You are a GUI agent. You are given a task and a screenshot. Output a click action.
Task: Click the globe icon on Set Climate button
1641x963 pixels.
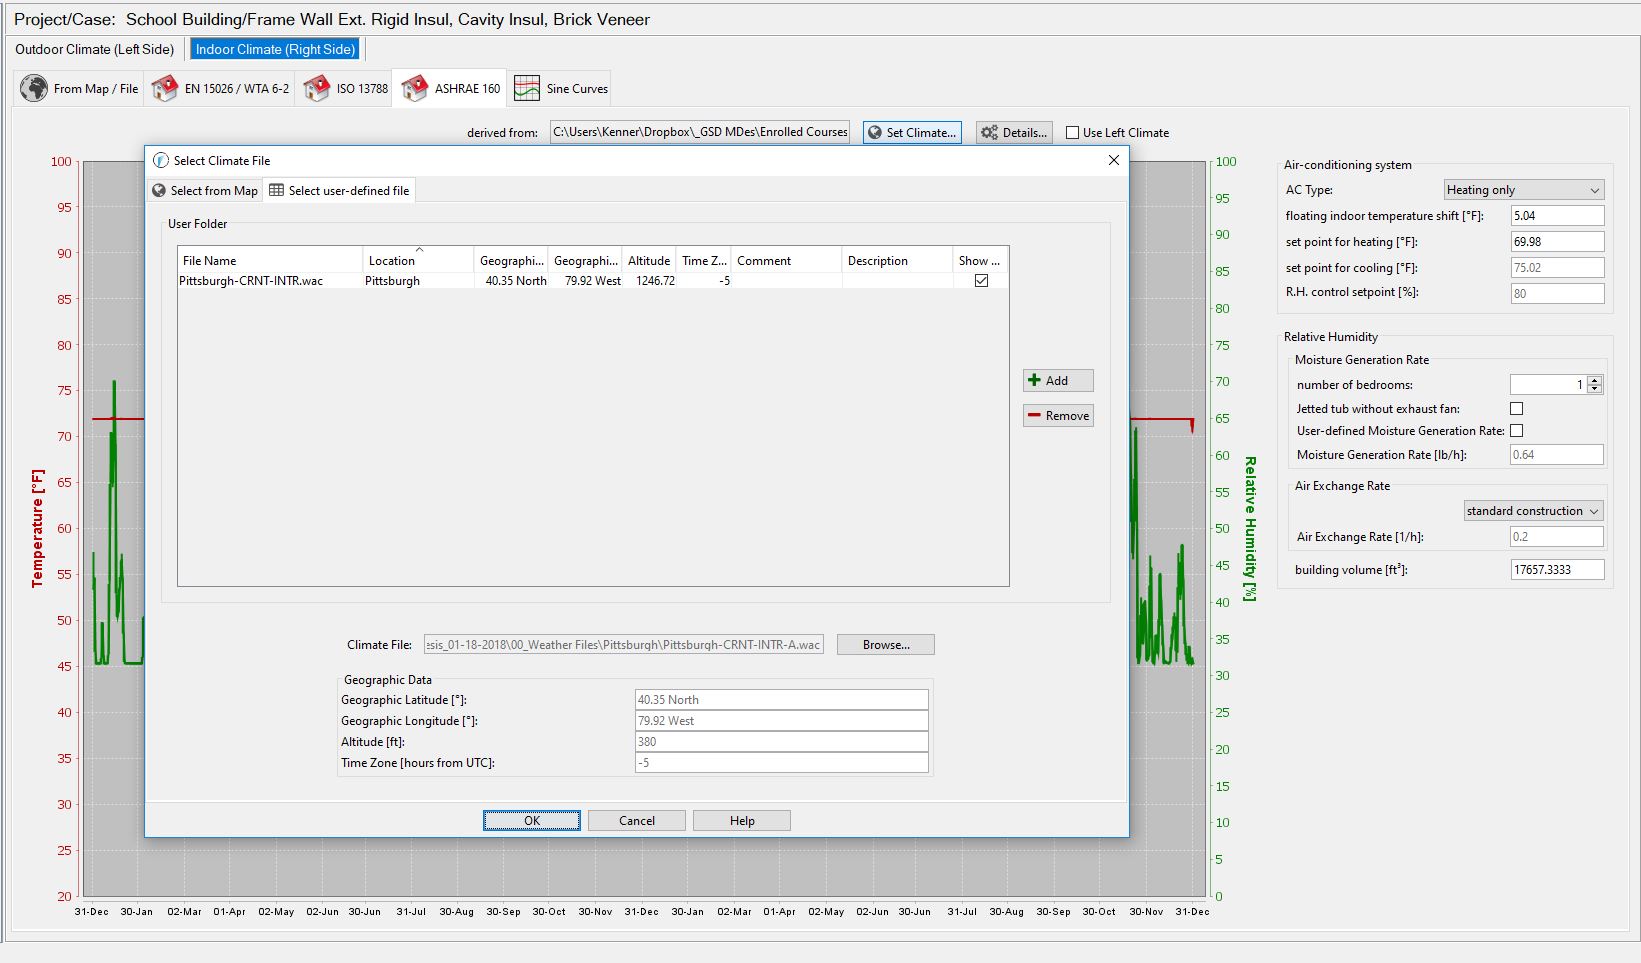click(x=875, y=132)
